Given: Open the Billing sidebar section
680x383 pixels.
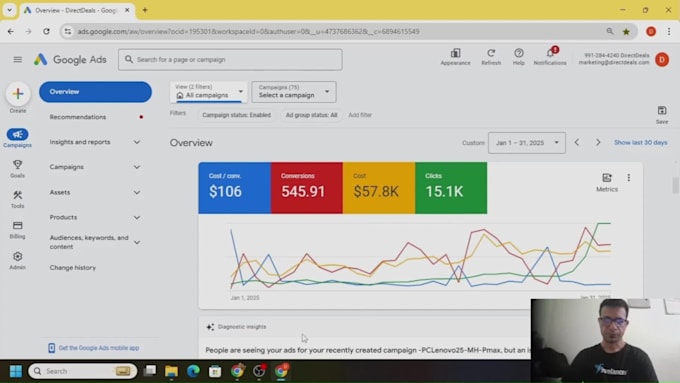Looking at the screenshot, I should pyautogui.click(x=17, y=230).
